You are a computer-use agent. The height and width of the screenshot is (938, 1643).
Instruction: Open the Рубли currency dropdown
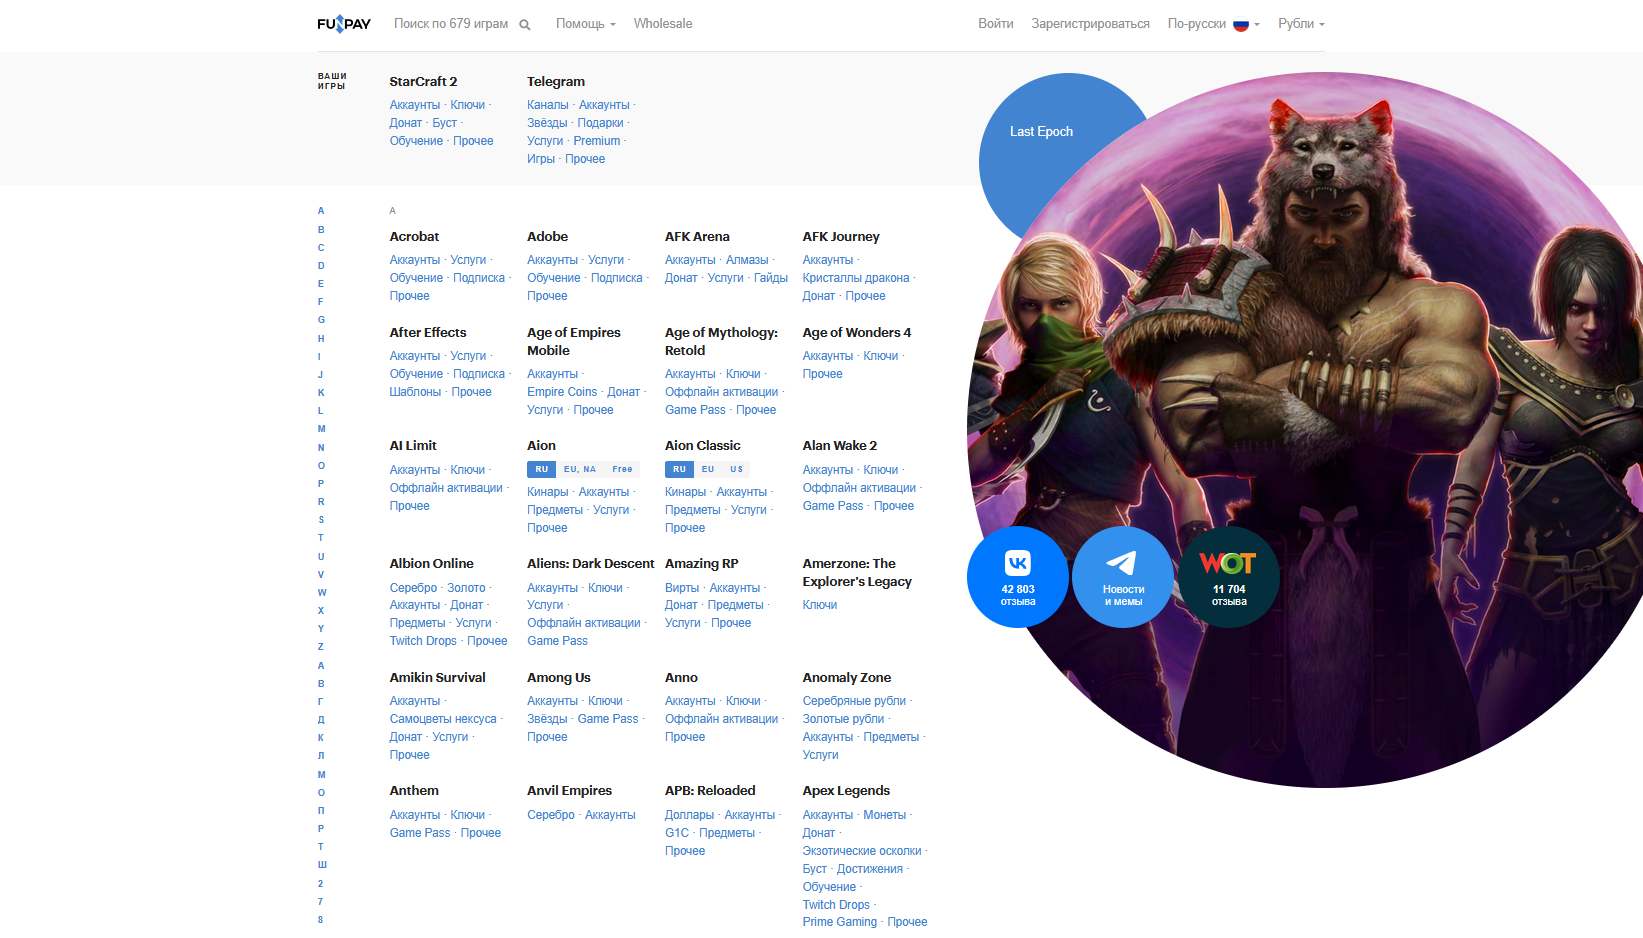[x=1301, y=24]
